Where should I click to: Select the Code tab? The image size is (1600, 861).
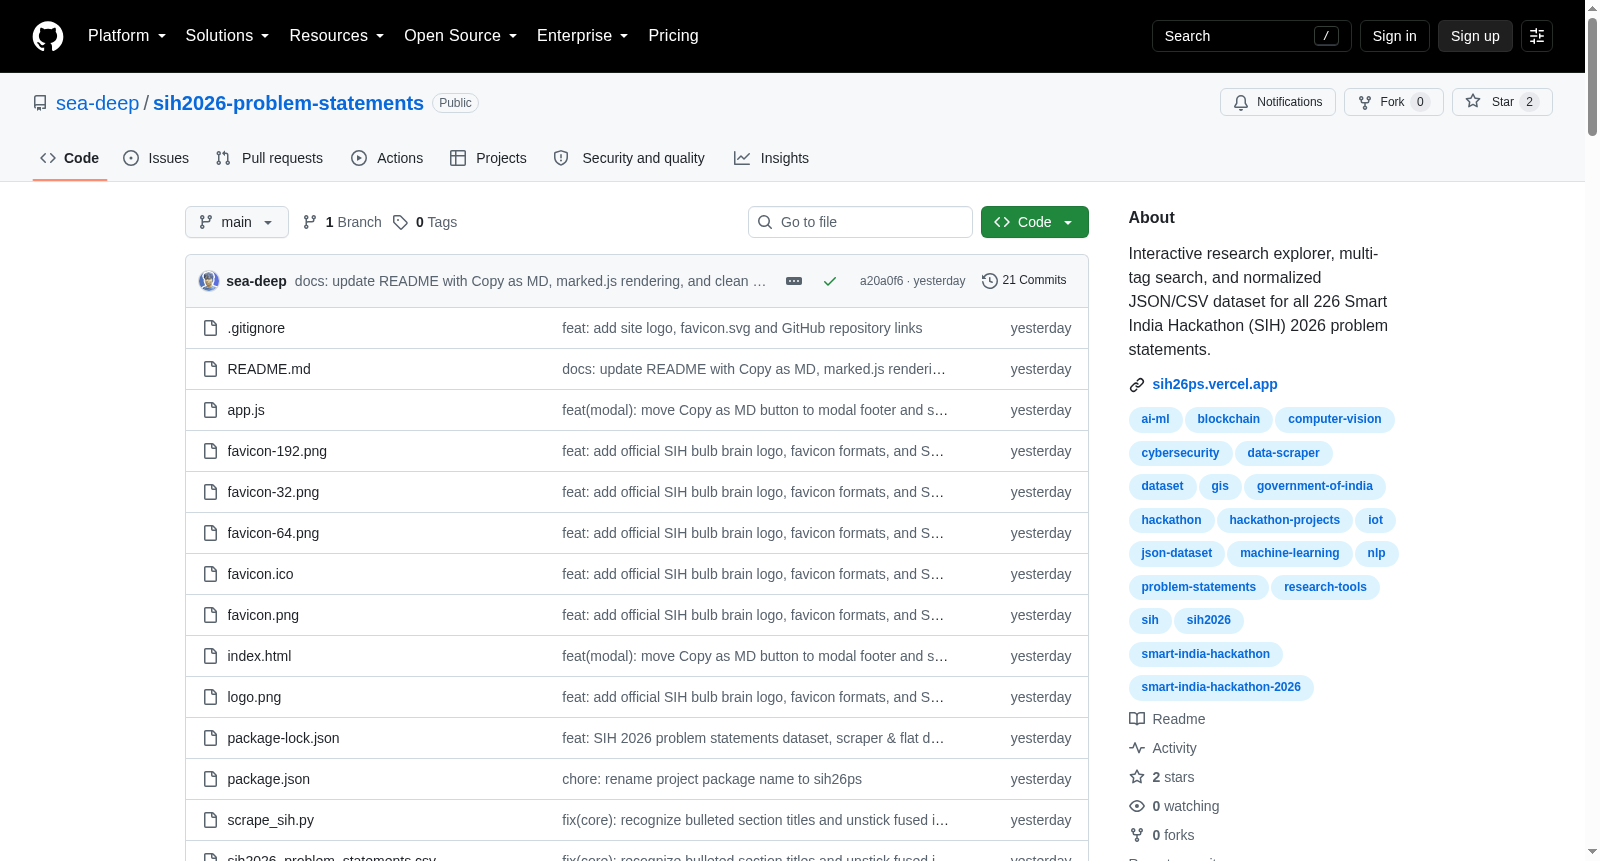coord(69,158)
